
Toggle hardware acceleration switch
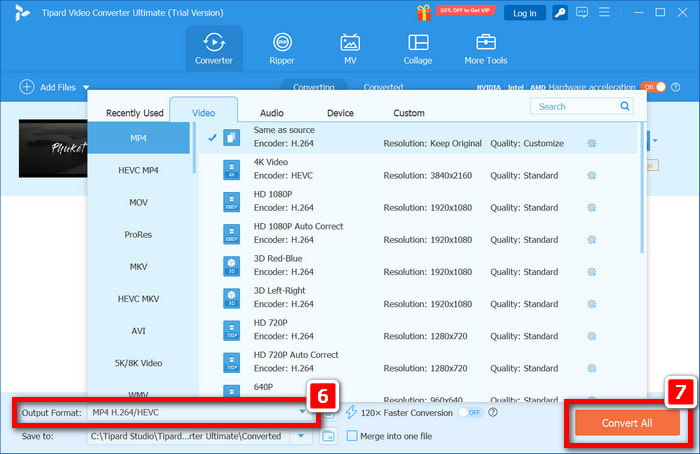tap(654, 87)
